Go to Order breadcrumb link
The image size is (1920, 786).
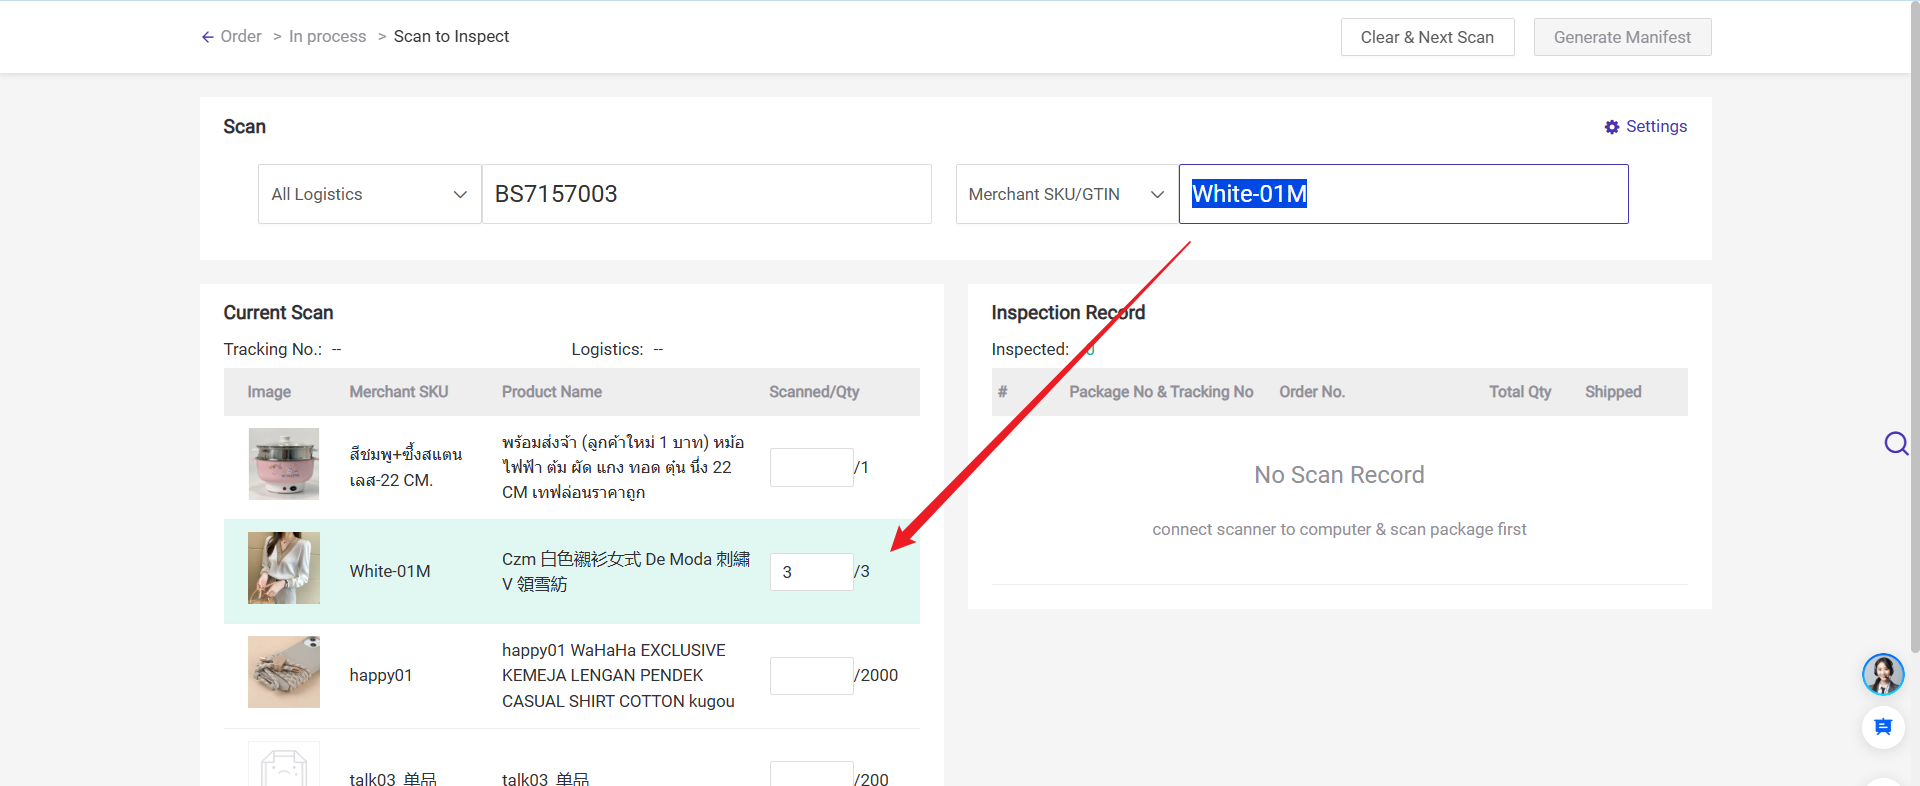pyautogui.click(x=241, y=36)
